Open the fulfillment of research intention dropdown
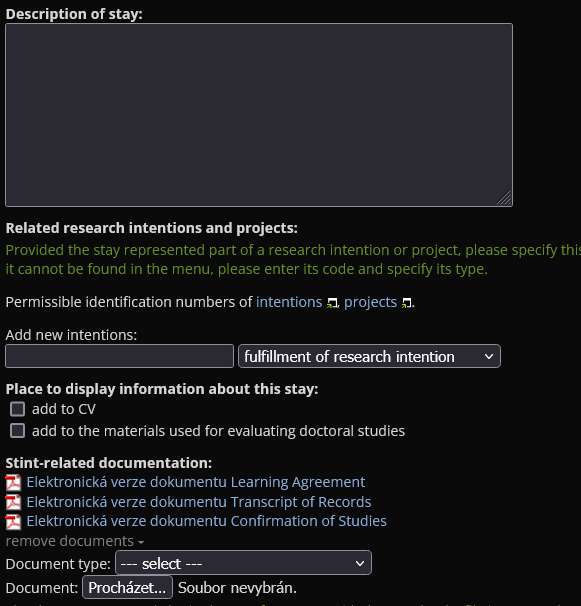This screenshot has height=606, width=581. 369,356
